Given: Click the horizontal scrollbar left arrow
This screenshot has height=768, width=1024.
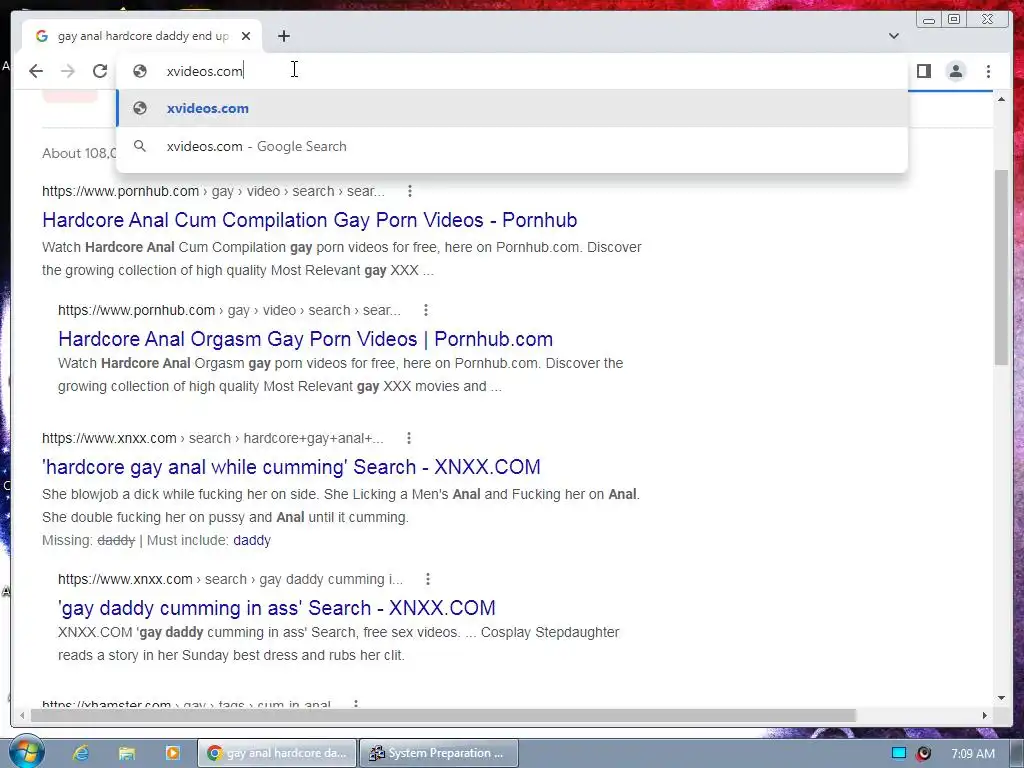Looking at the screenshot, I should pyautogui.click(x=22, y=716).
